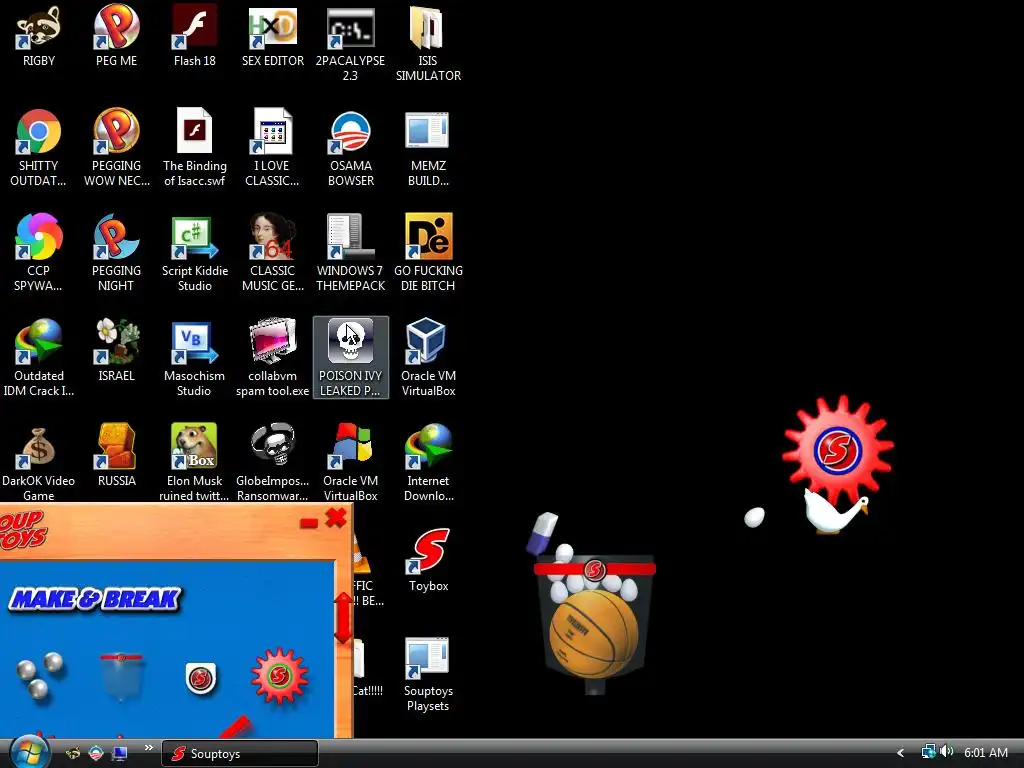This screenshot has width=1024, height=768.
Task: Click the large red gear toy on desktop
Action: [x=838, y=449]
